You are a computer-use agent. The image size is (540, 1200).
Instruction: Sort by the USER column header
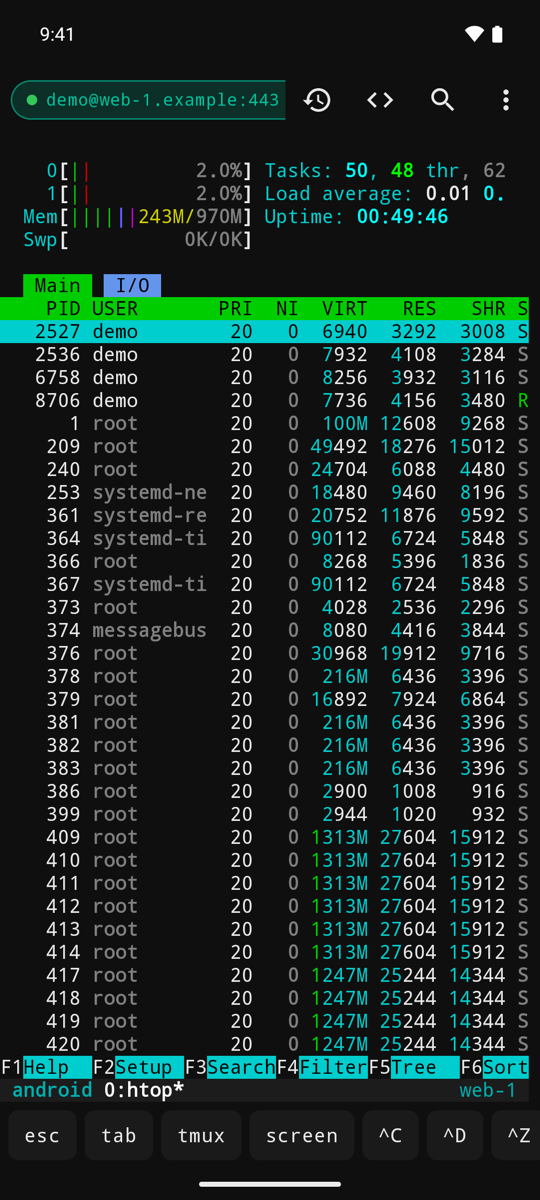click(115, 309)
